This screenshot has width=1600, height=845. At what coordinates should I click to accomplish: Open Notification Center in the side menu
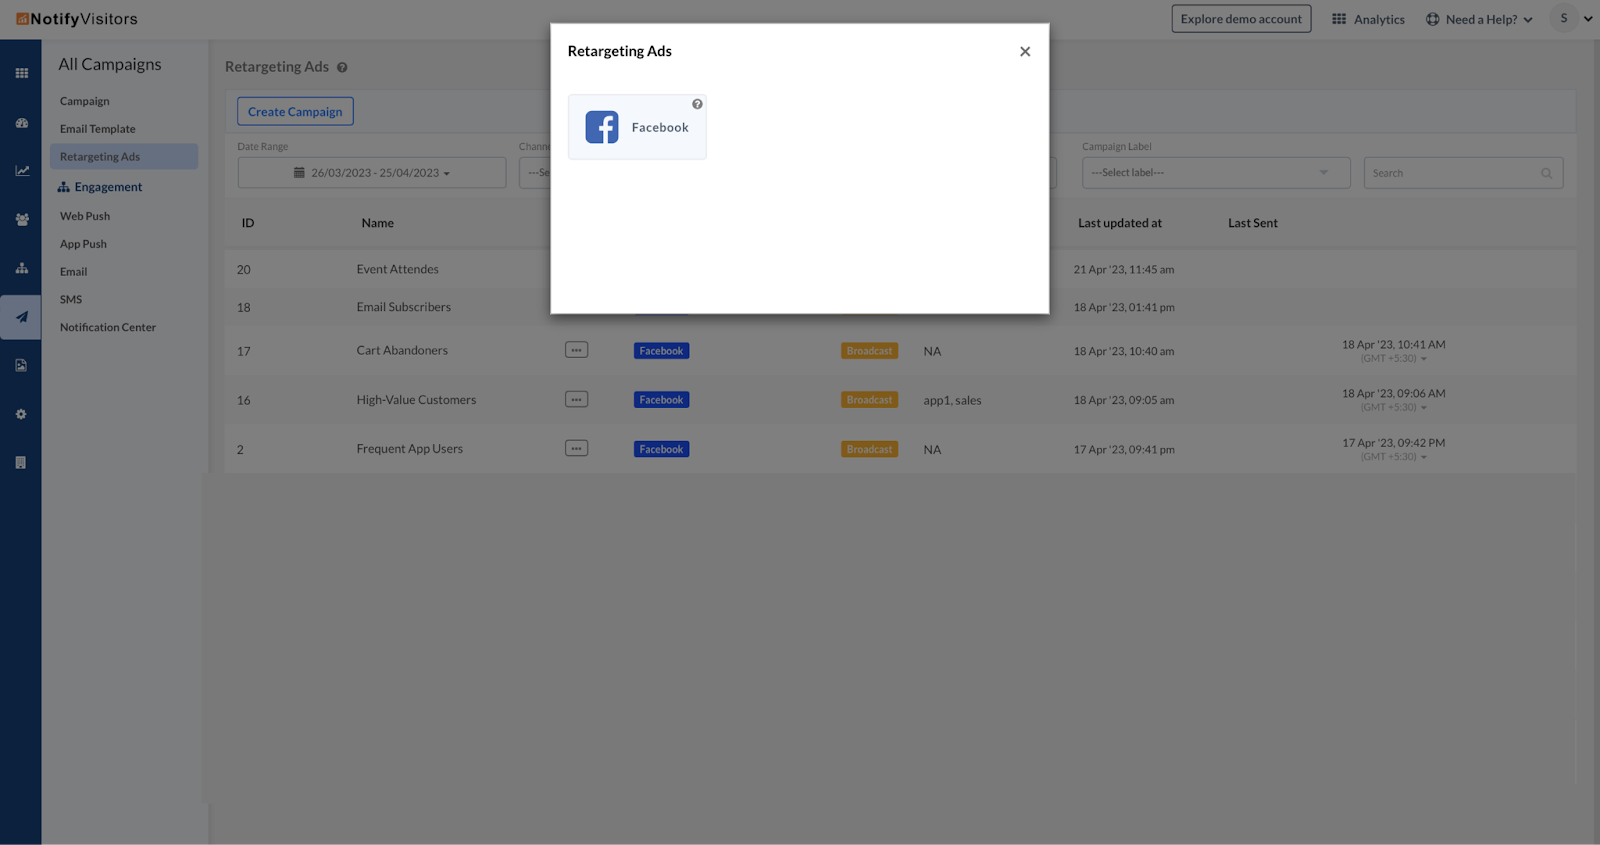(x=108, y=327)
